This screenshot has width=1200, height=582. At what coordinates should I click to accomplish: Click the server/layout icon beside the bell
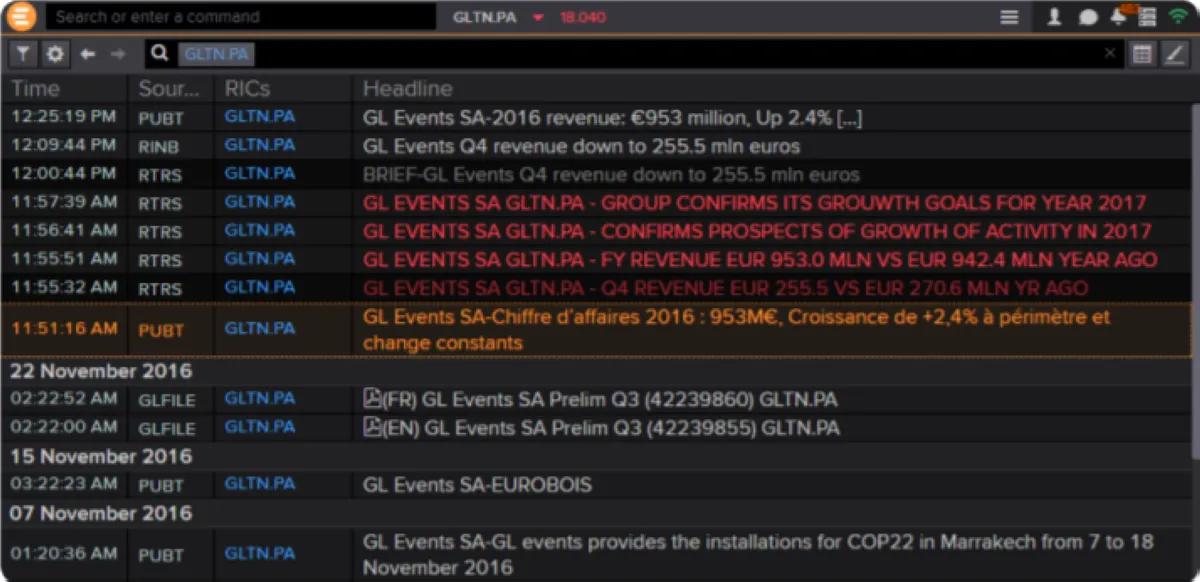pos(1147,17)
